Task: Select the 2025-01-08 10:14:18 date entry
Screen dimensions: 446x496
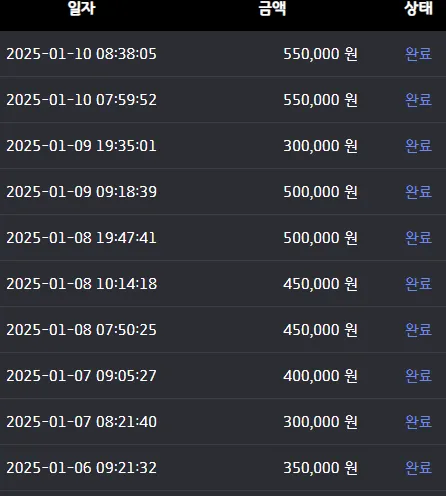Action: (81, 284)
